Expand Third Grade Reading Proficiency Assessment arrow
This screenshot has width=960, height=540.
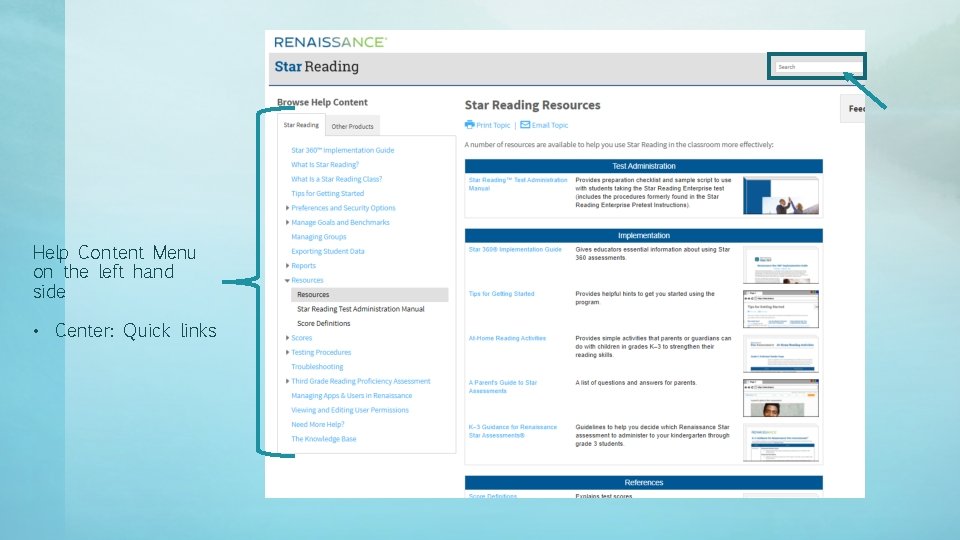(x=287, y=381)
